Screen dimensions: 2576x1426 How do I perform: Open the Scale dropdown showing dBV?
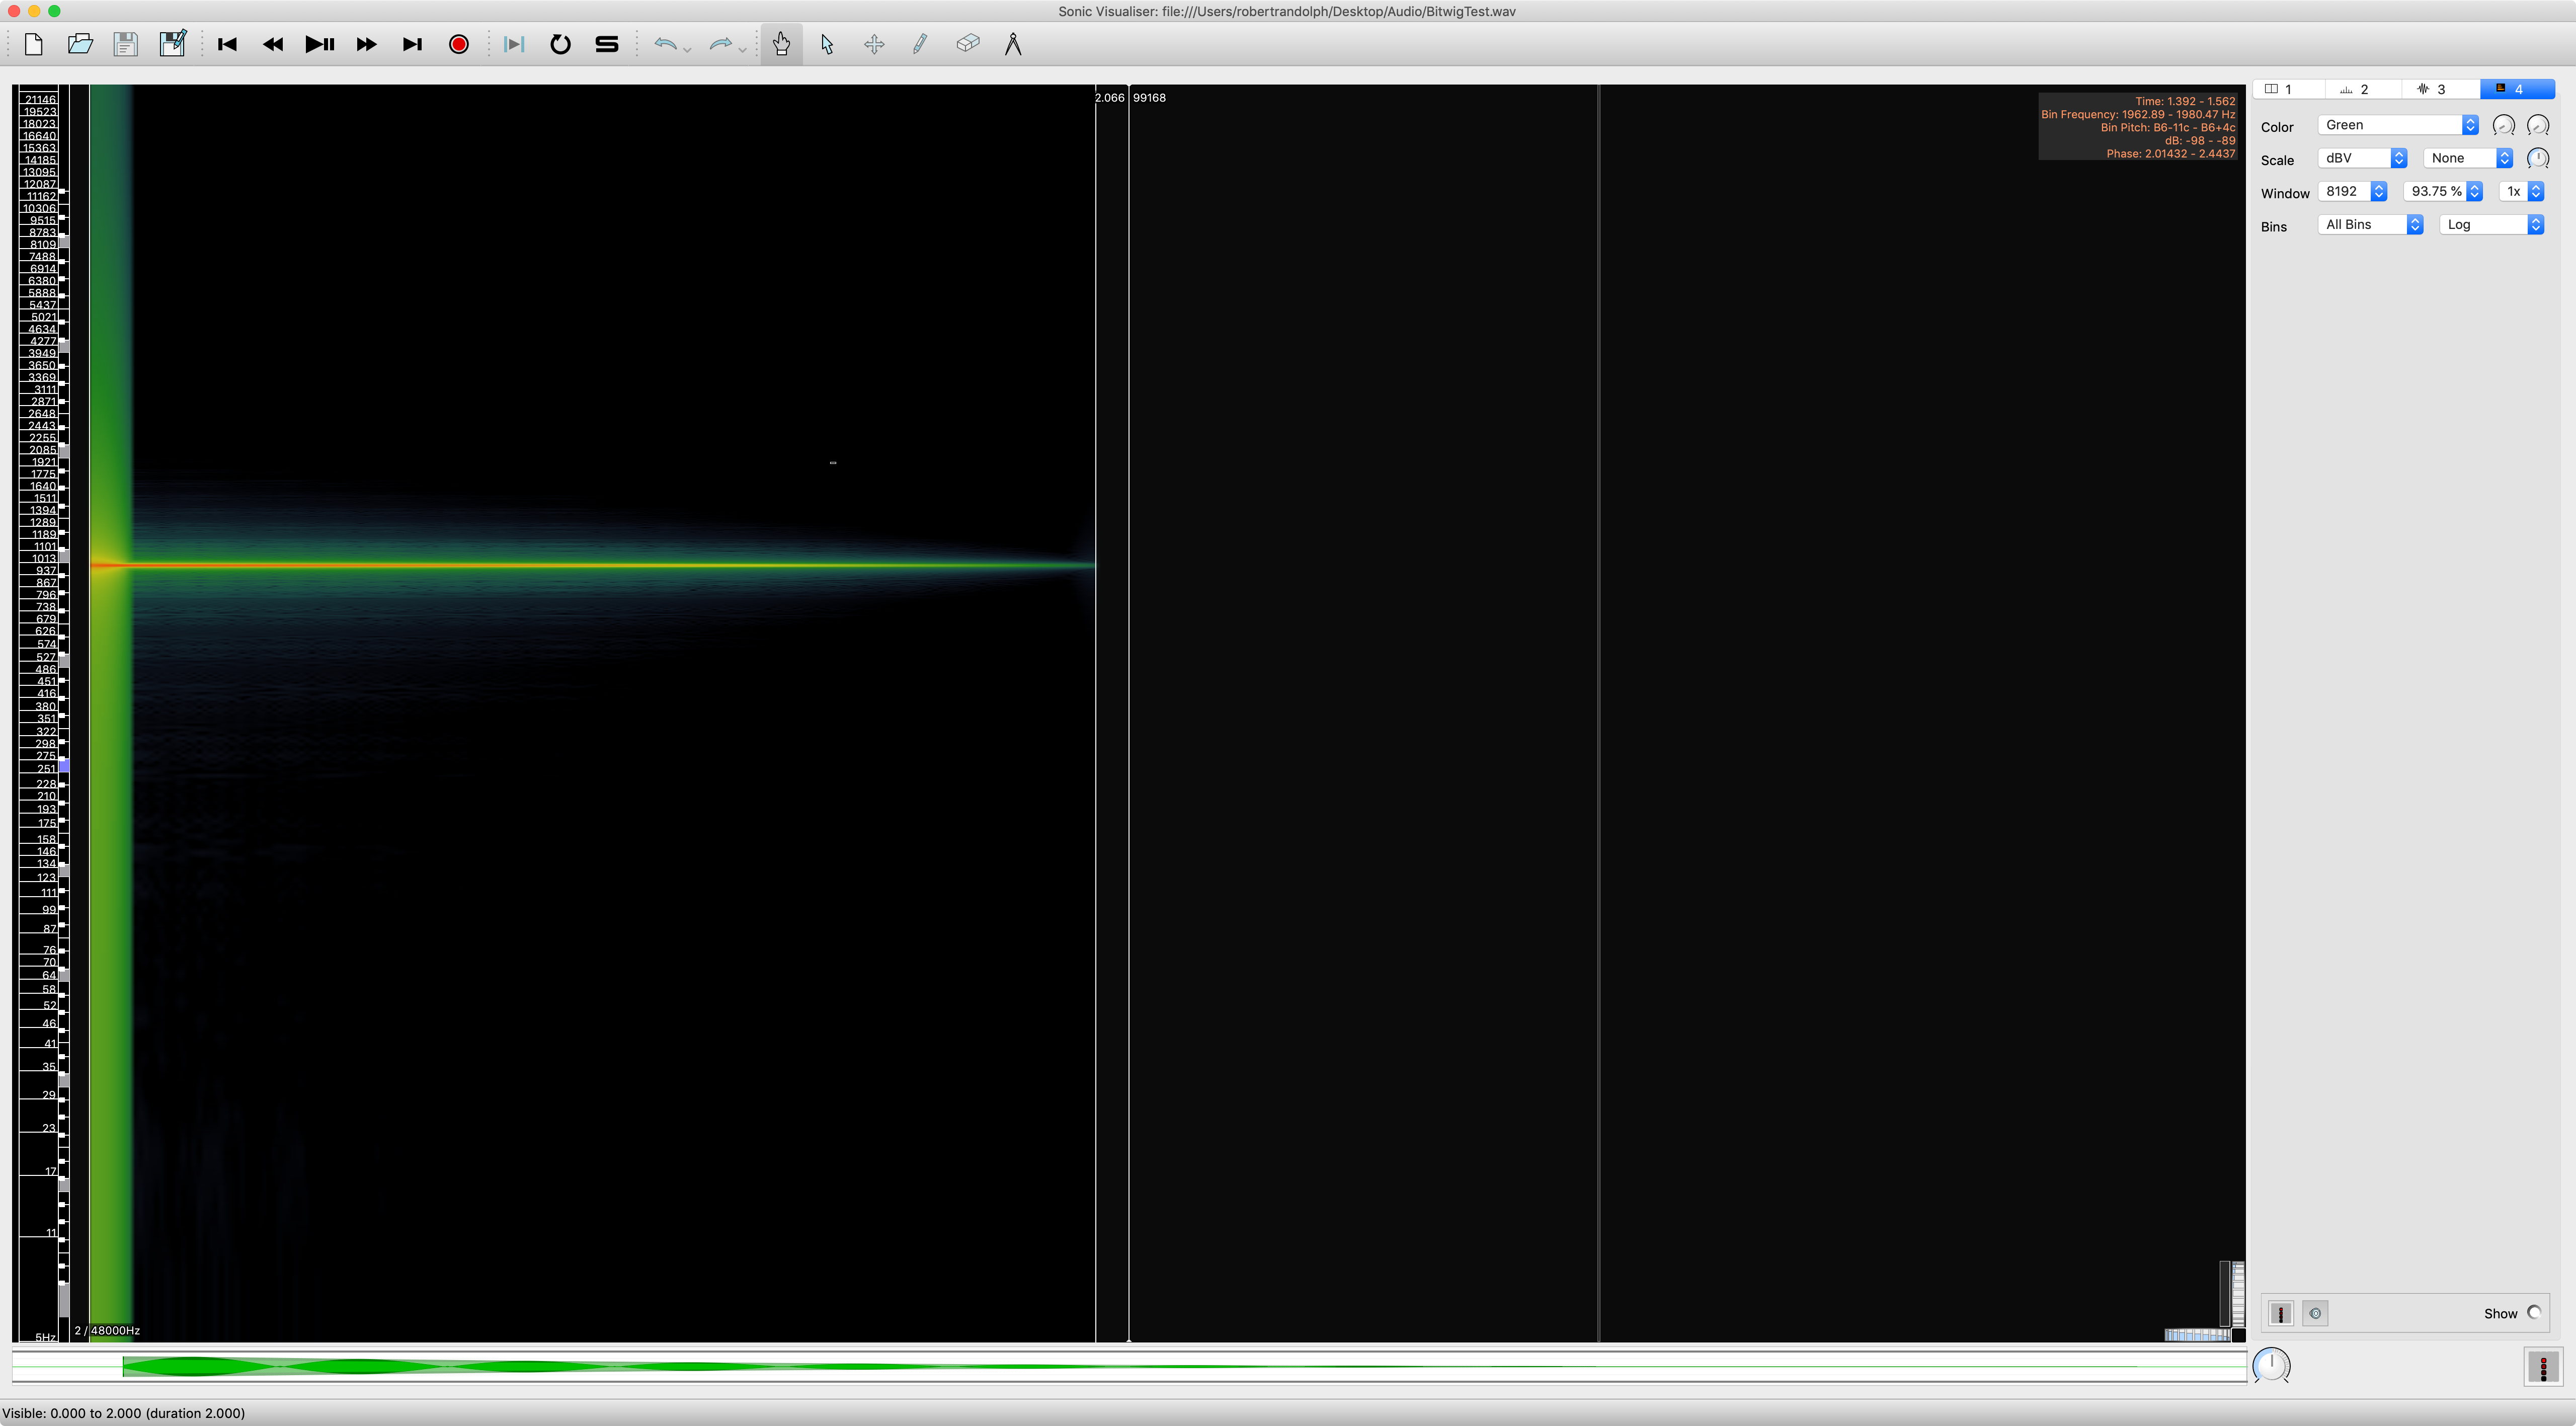point(2361,158)
